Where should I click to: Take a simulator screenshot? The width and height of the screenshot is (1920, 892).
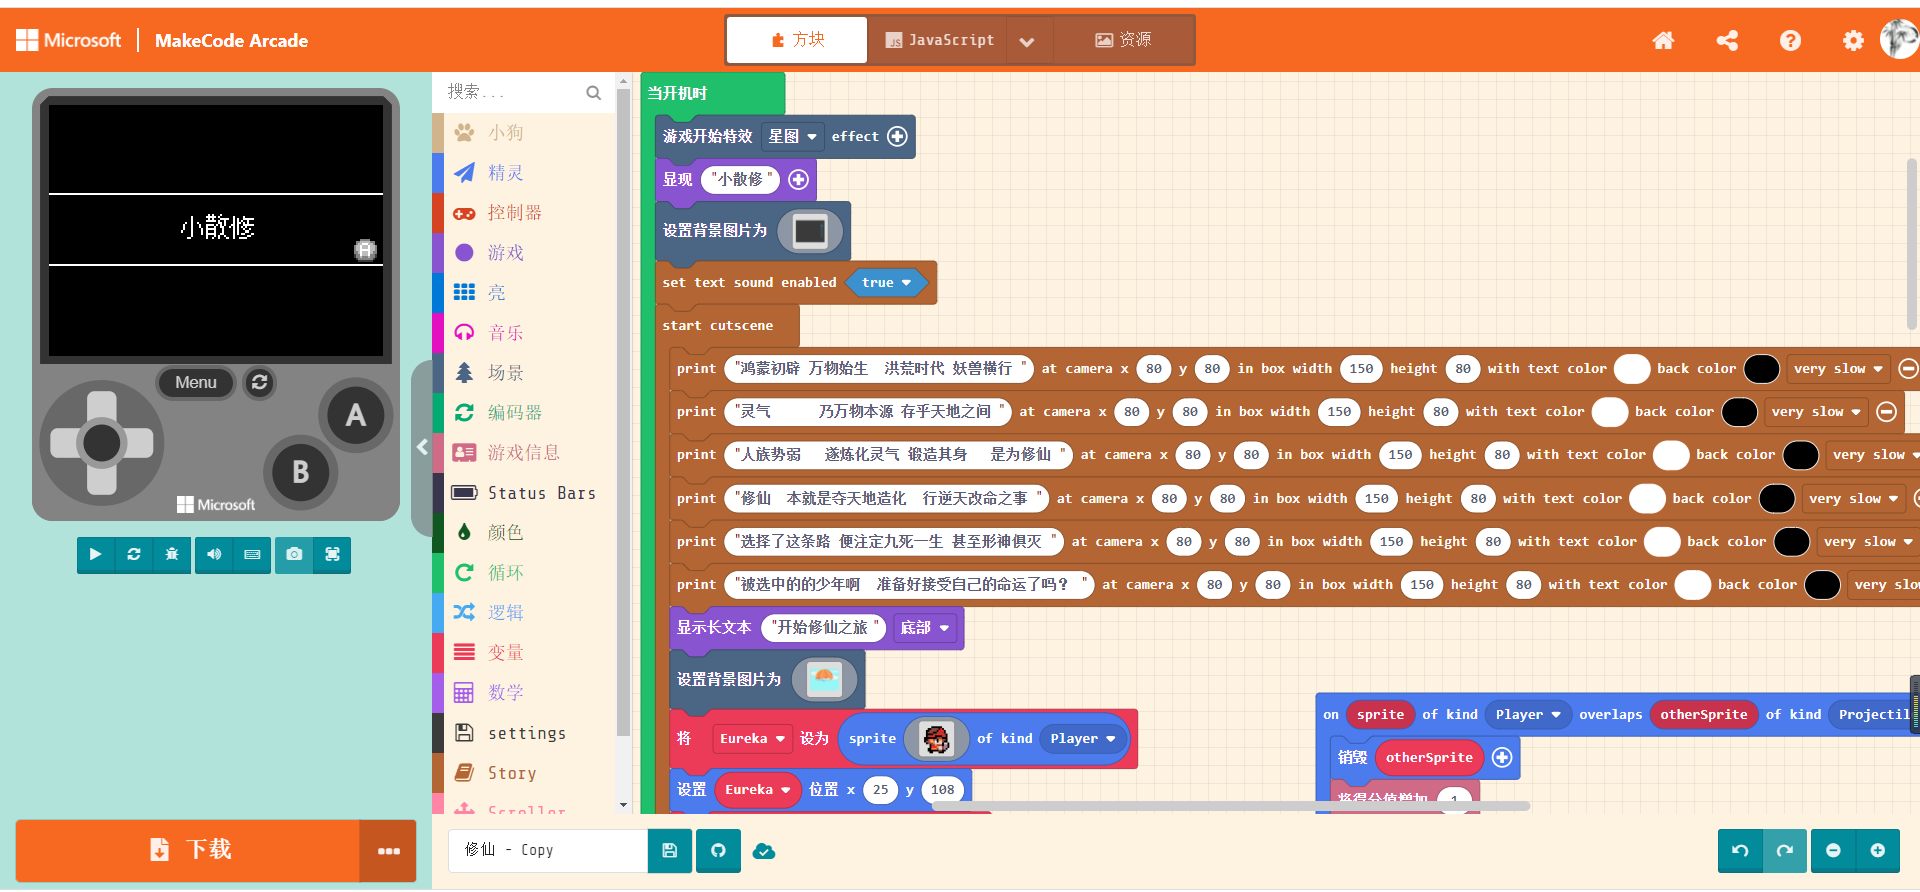click(x=294, y=554)
